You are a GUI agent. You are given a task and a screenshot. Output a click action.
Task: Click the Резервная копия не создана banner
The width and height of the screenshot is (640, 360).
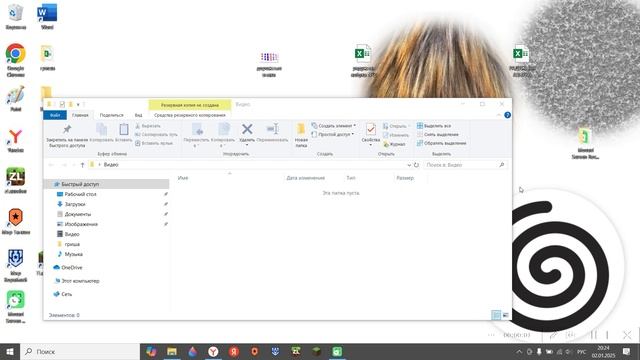190,105
